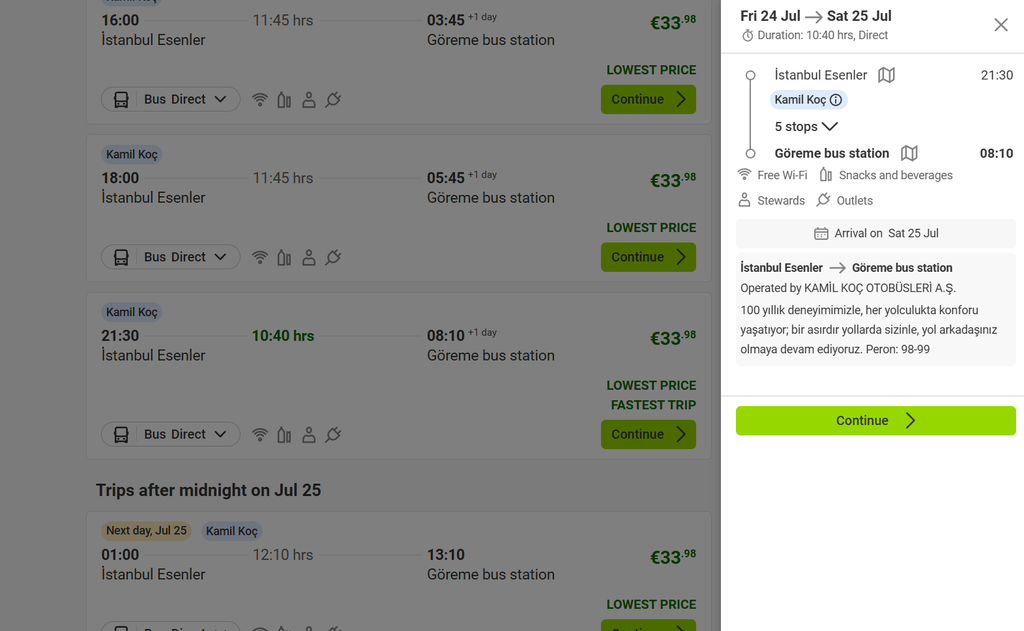Click Kamil Koç tag on 01:00 trip
This screenshot has width=1024, height=631.
pyautogui.click(x=232, y=531)
